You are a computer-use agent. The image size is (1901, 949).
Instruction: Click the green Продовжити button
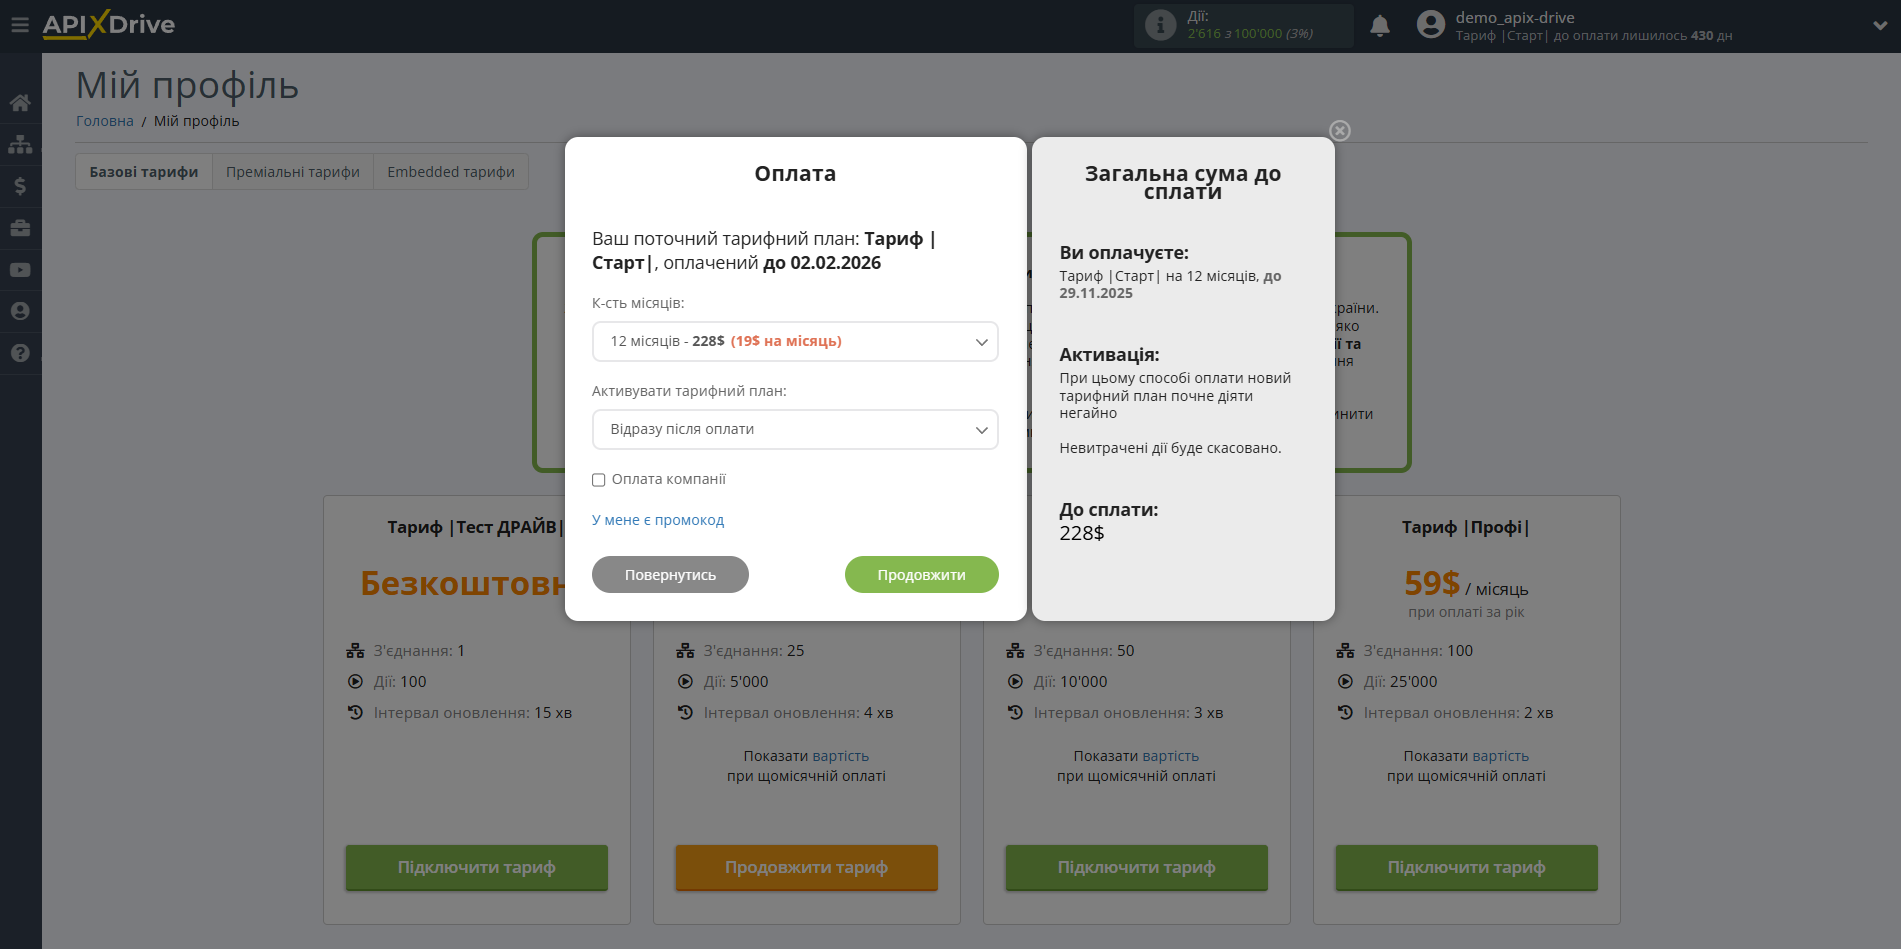(921, 575)
